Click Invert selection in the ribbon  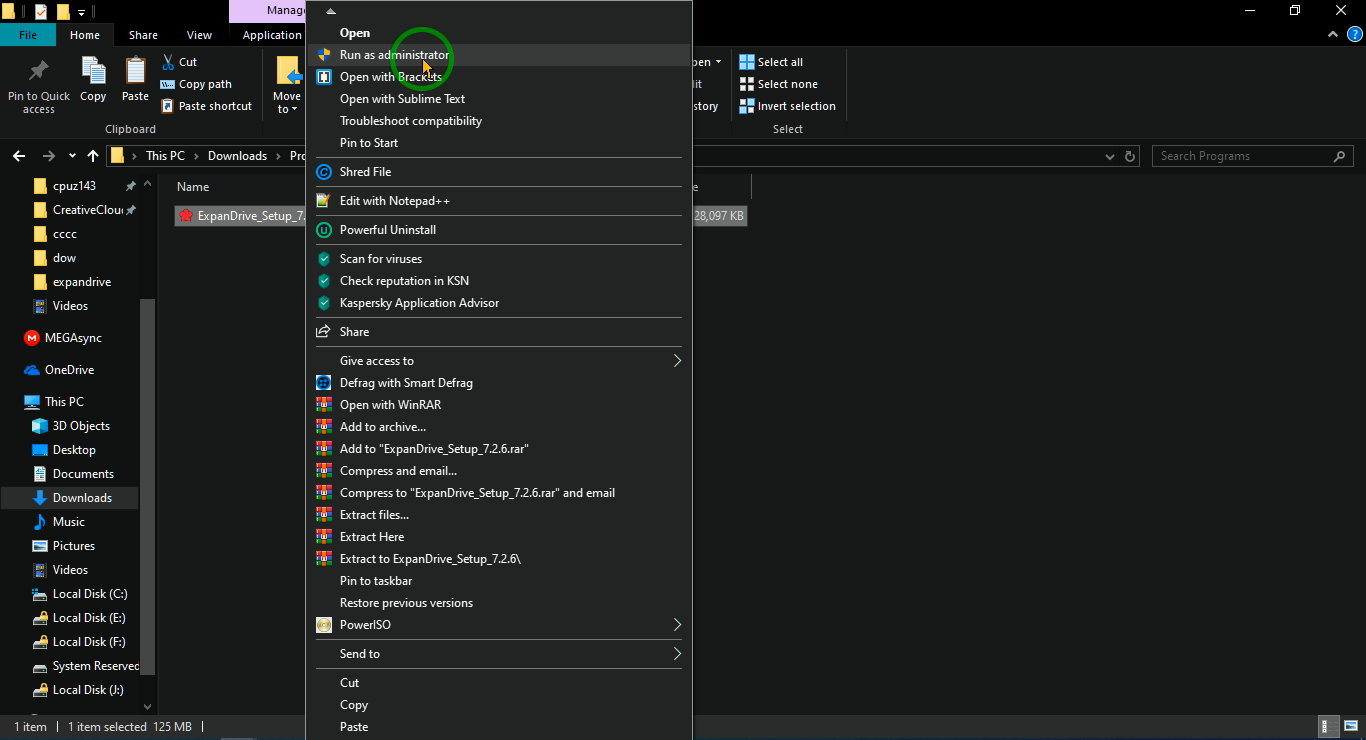[x=787, y=106]
